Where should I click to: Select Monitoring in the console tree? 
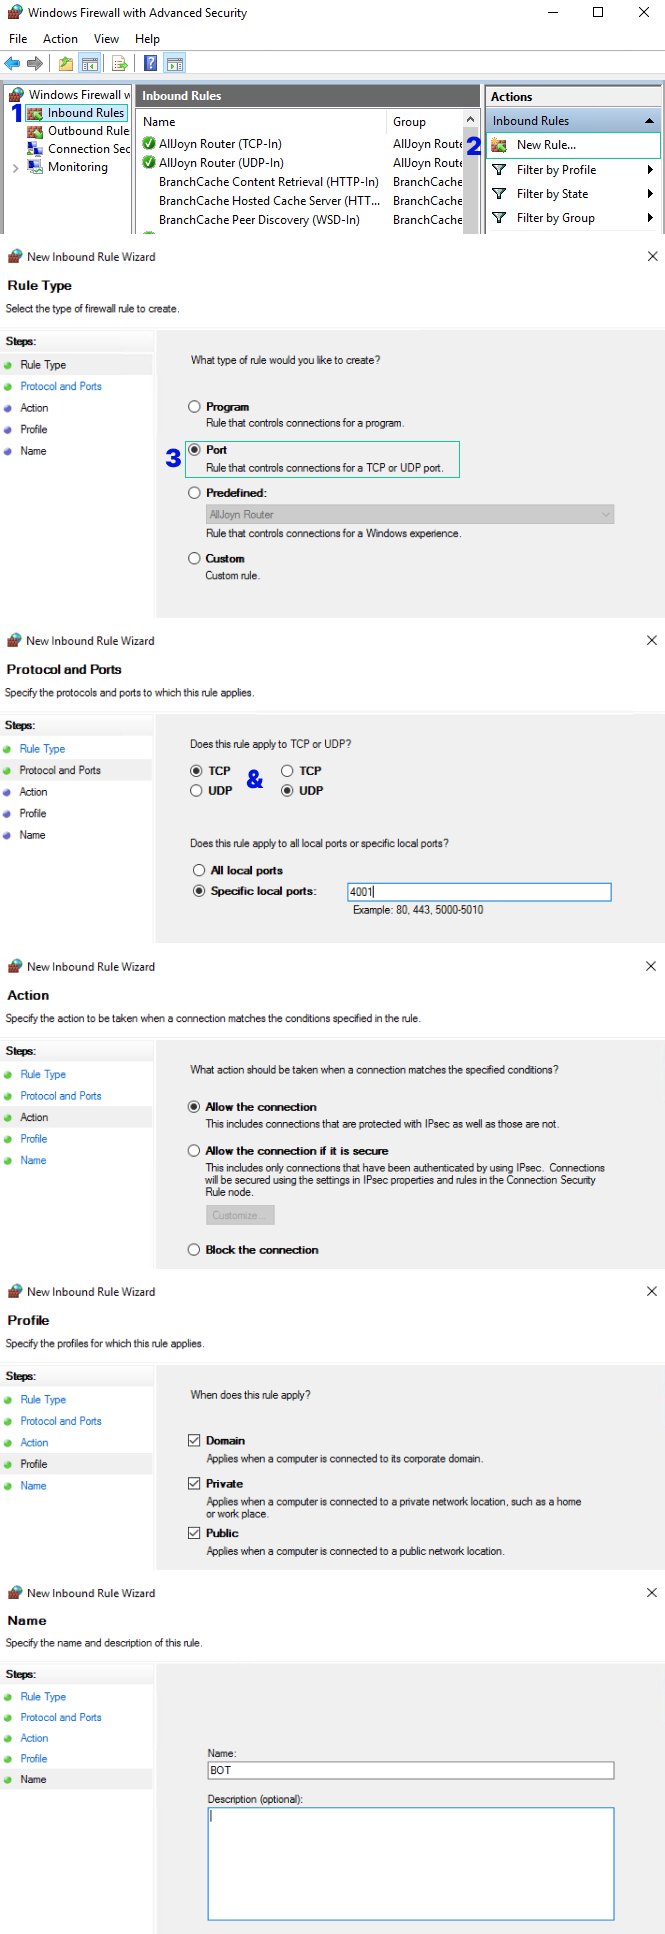click(x=68, y=167)
